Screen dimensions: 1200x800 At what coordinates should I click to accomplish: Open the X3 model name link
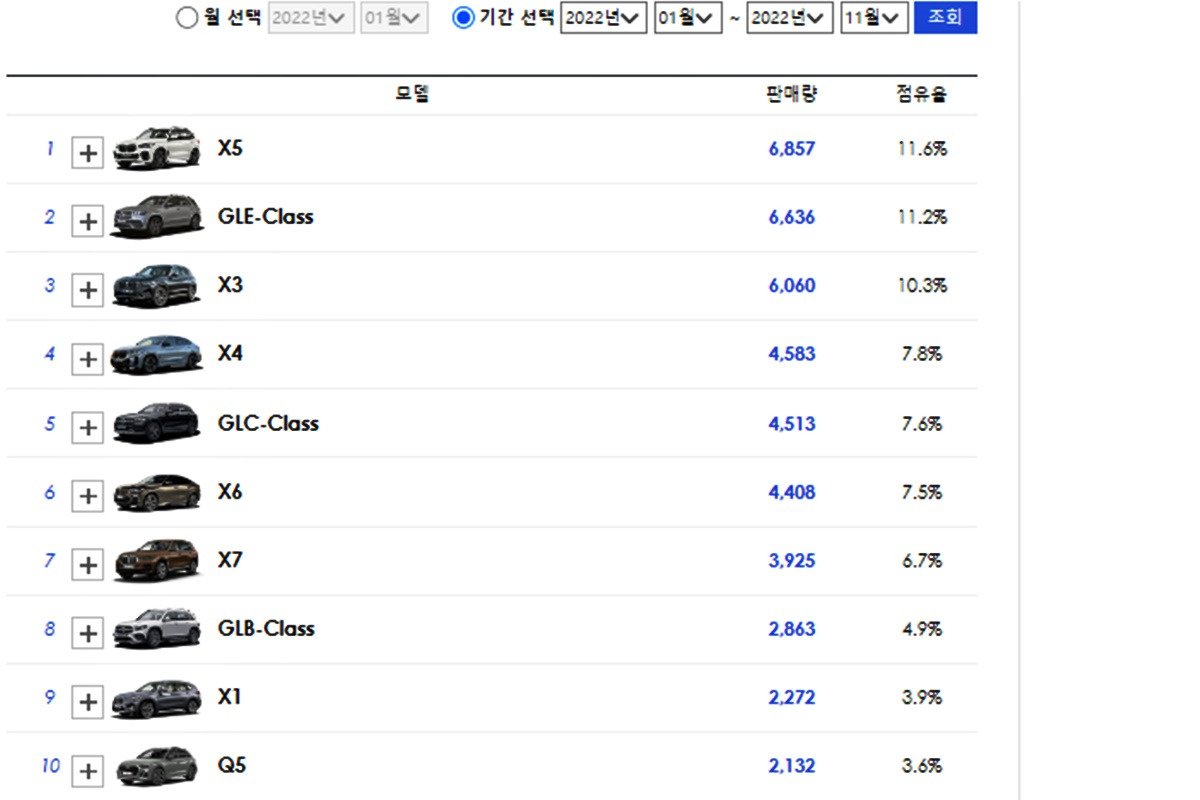pyautogui.click(x=230, y=285)
